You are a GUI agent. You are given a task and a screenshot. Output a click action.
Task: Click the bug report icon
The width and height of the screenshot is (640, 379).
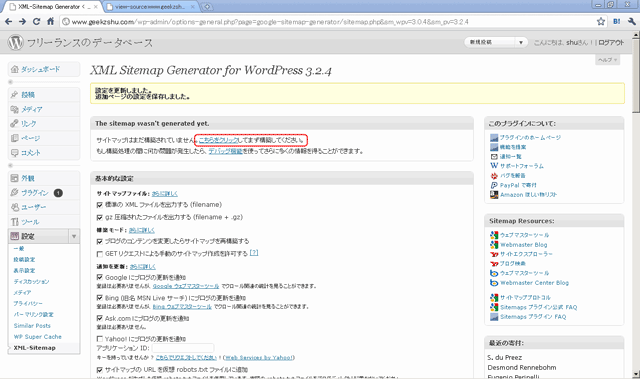(x=494, y=175)
